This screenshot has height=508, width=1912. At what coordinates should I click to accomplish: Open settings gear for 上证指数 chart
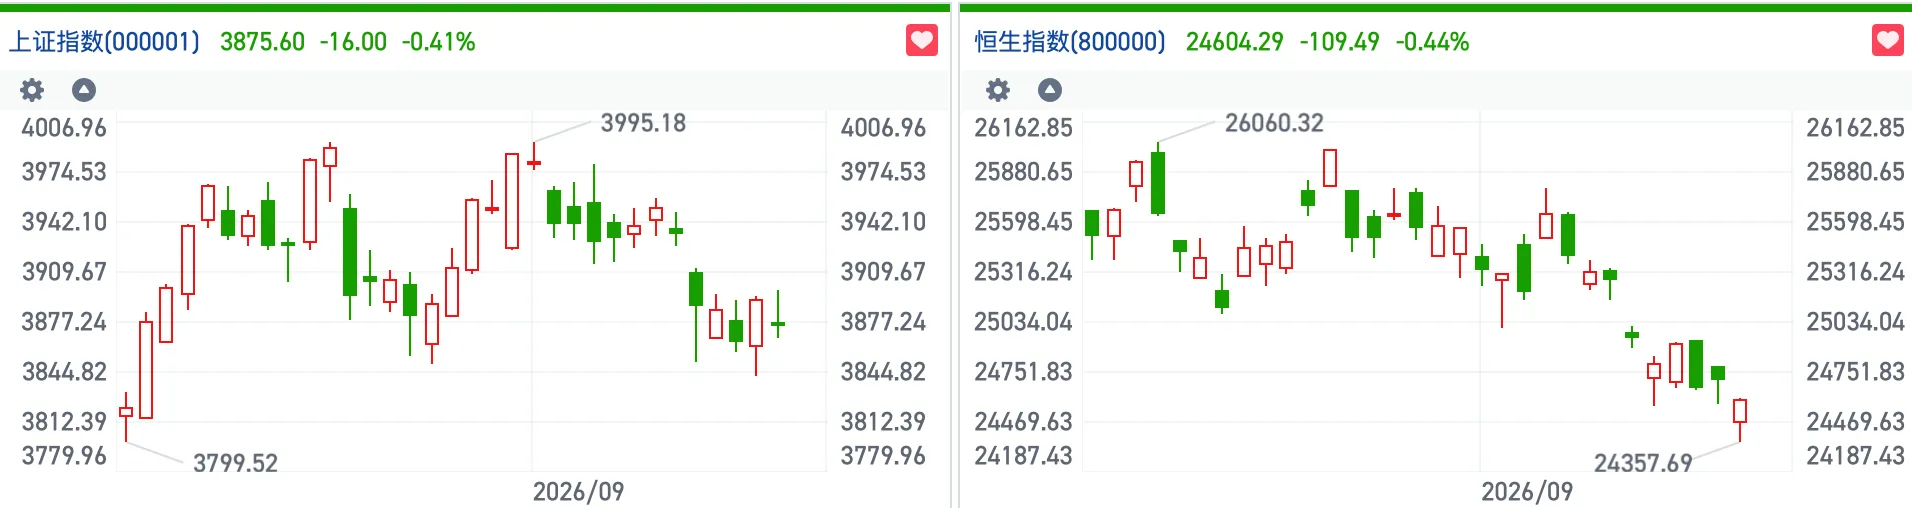32,90
